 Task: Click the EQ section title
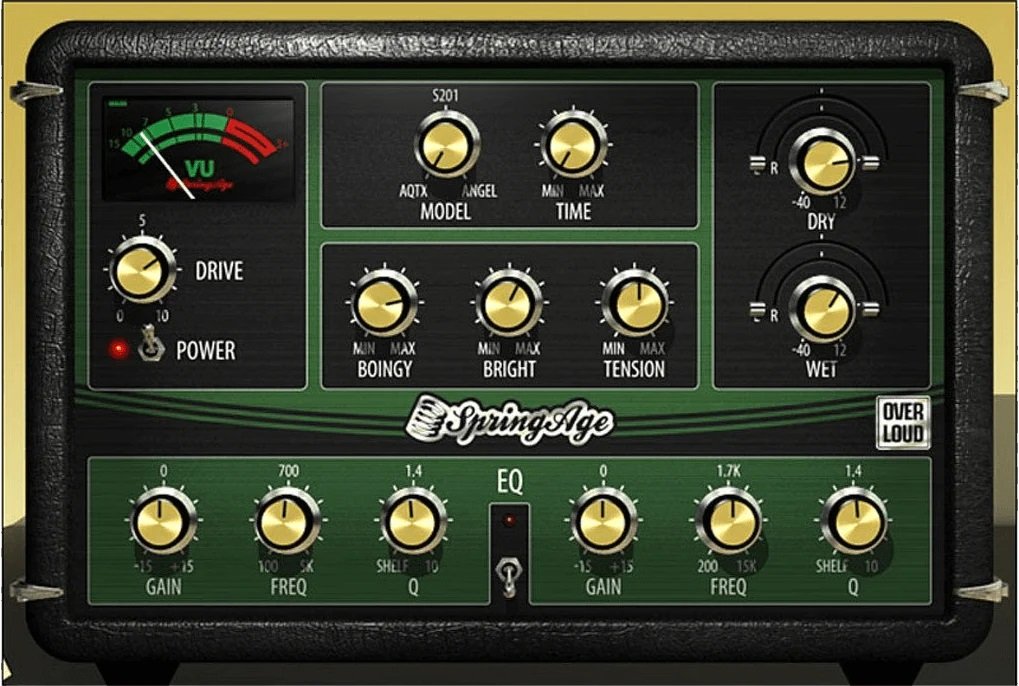click(510, 482)
